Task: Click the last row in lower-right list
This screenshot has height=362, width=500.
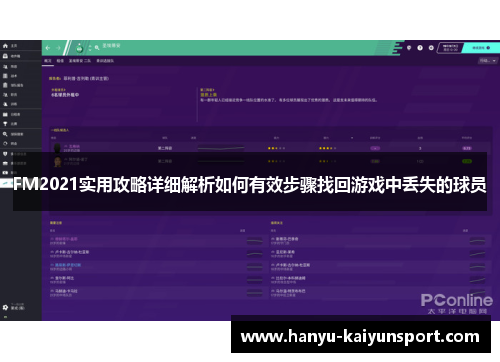Action: (380, 293)
